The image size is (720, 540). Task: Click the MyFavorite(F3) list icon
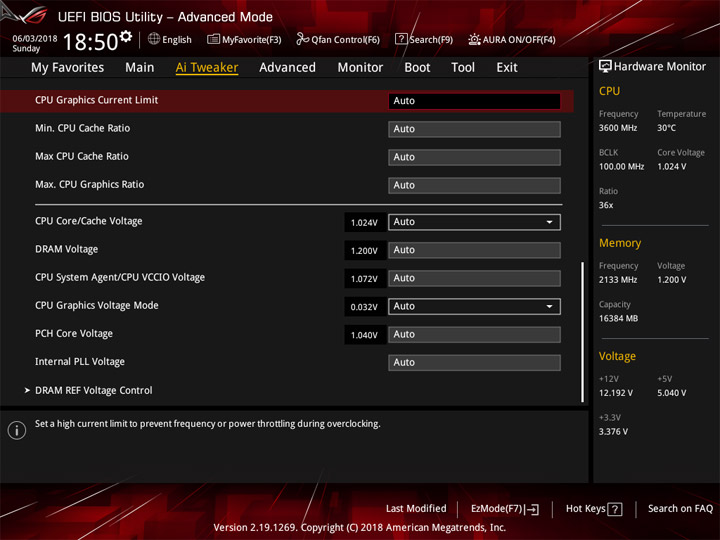(213, 39)
